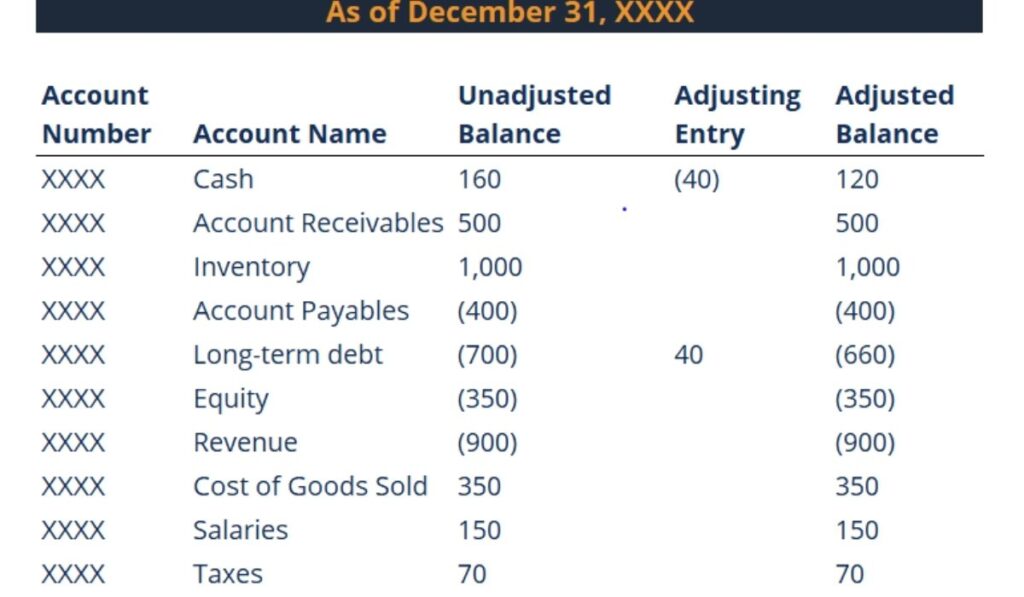Select the Long-term debt name cell

[287, 355]
